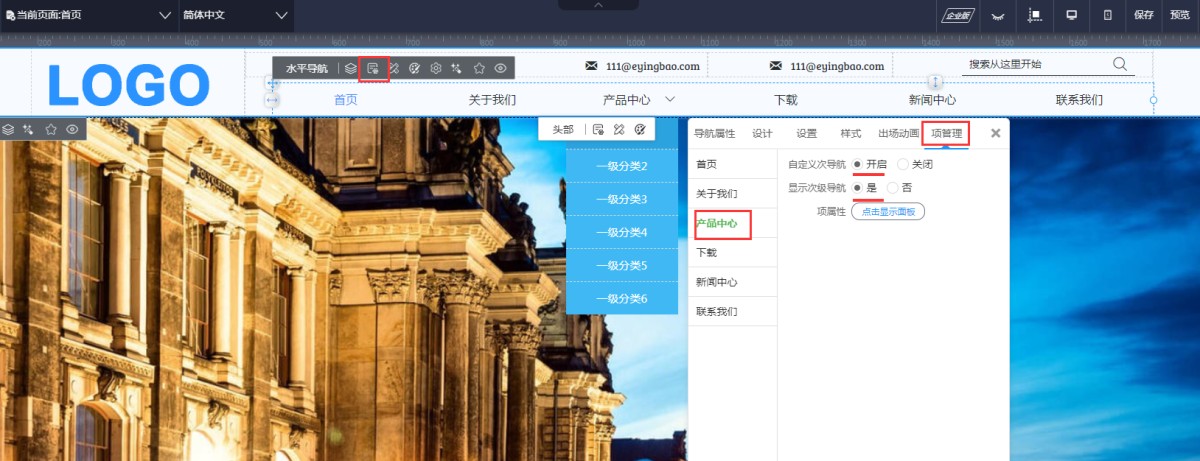Click magic wand icon in left background toolbar
1200x461 pixels.
pos(28,129)
